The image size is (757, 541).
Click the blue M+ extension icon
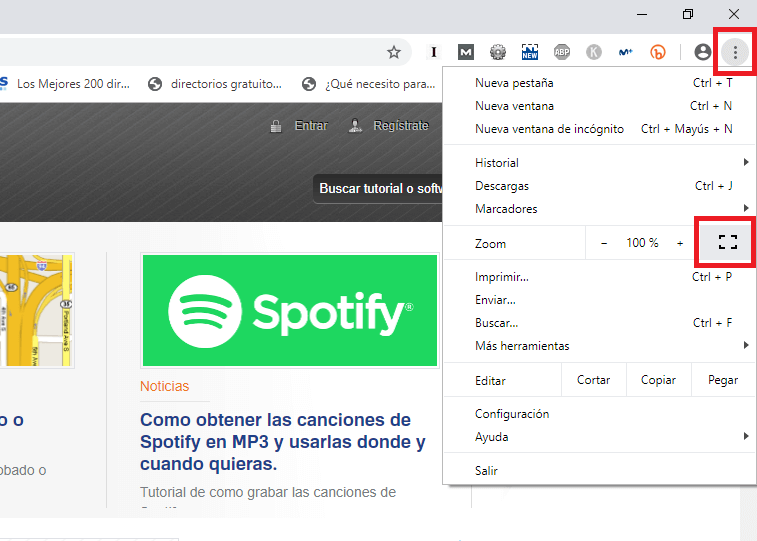(626, 52)
